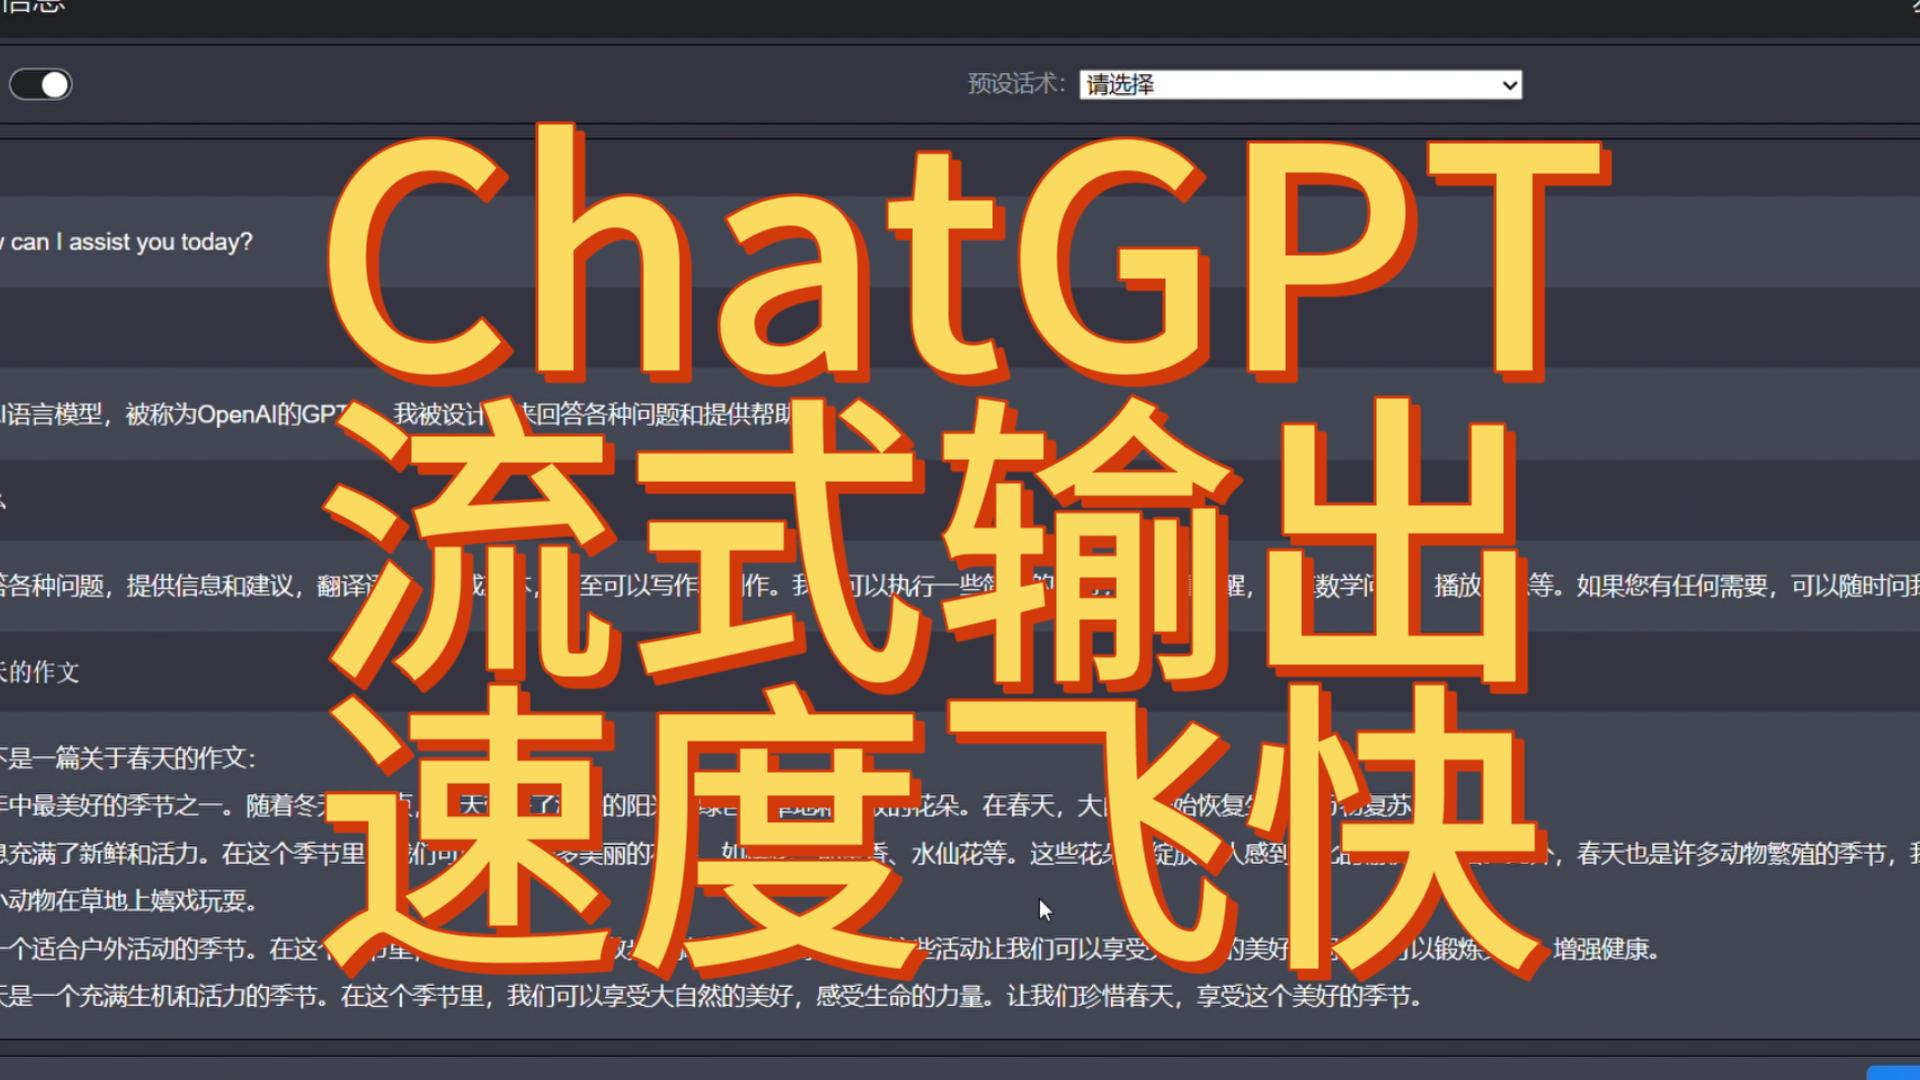1920x1080 pixels.
Task: Click the arrow of the 请选择 combo box
Action: (1509, 85)
